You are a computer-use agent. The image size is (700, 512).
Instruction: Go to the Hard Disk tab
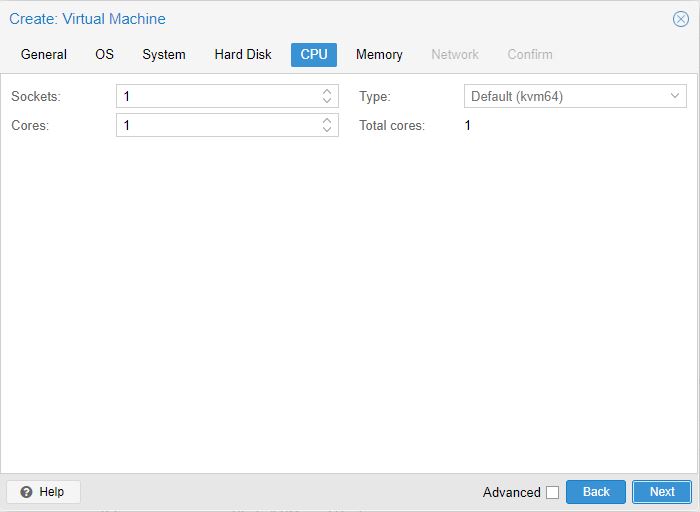point(243,55)
